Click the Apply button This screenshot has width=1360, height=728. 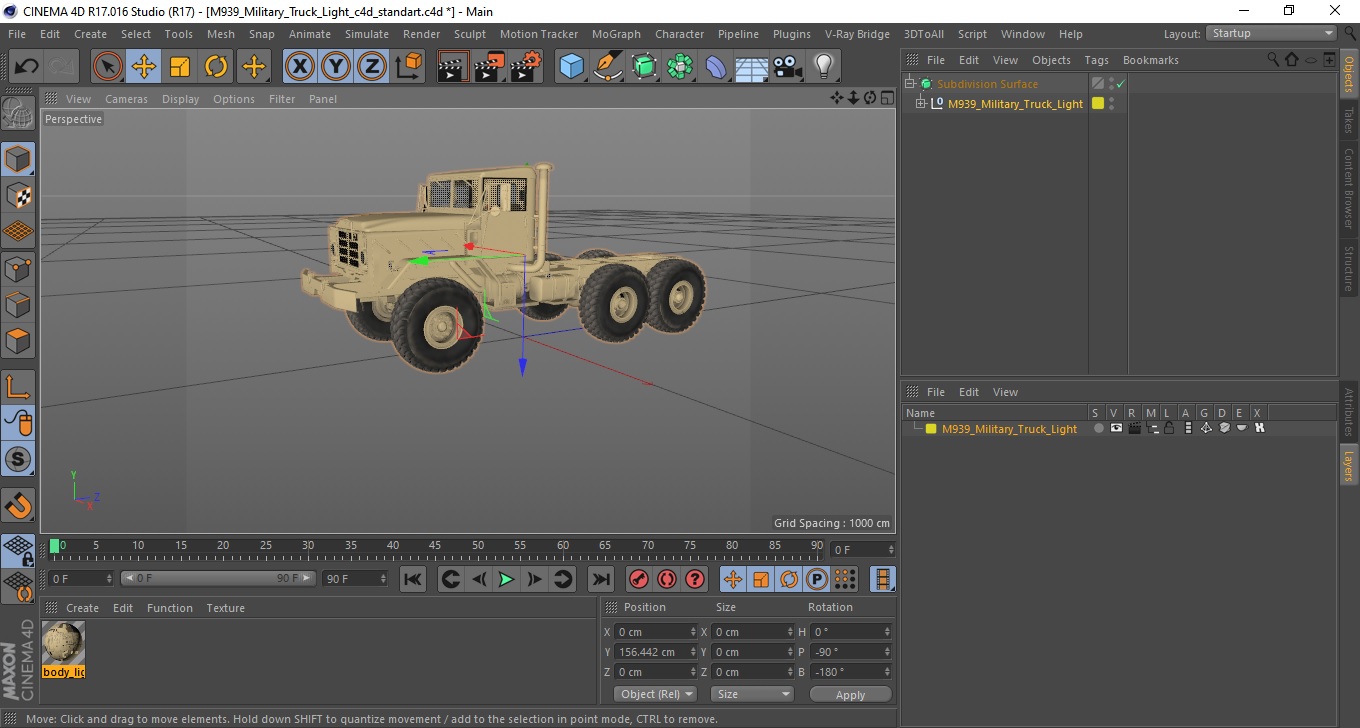(850, 694)
